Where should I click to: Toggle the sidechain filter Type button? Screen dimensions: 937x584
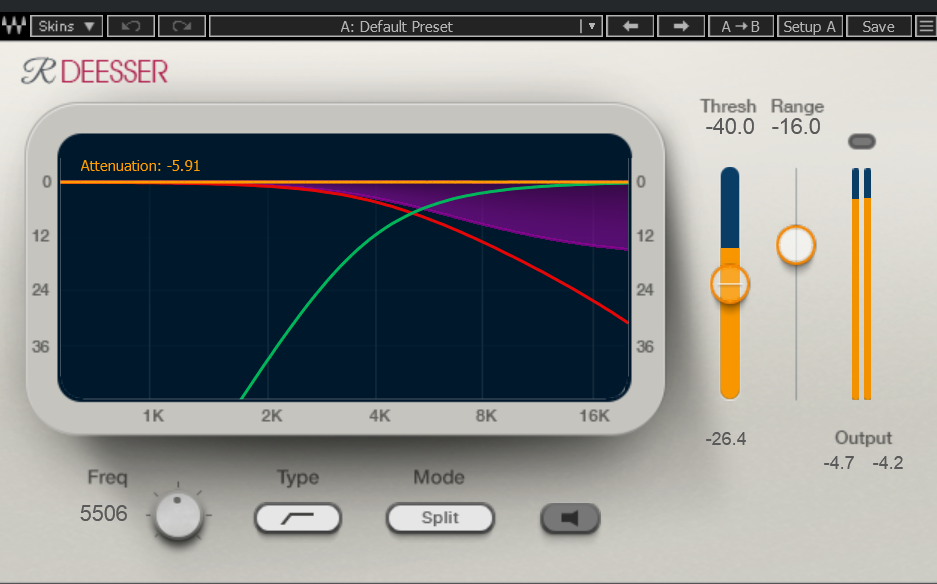pyautogui.click(x=298, y=518)
